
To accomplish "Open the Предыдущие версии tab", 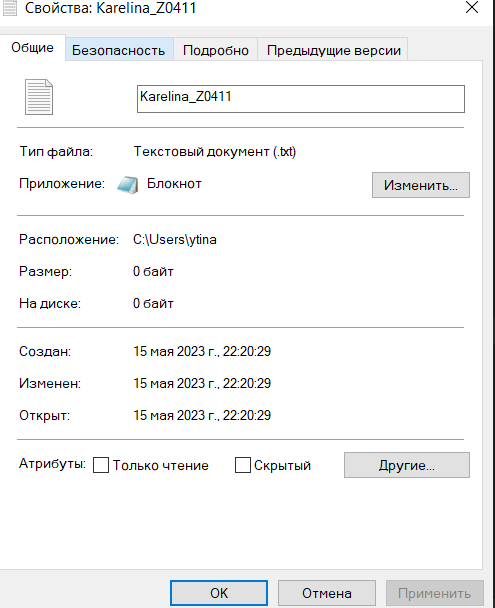I will click(333, 50).
